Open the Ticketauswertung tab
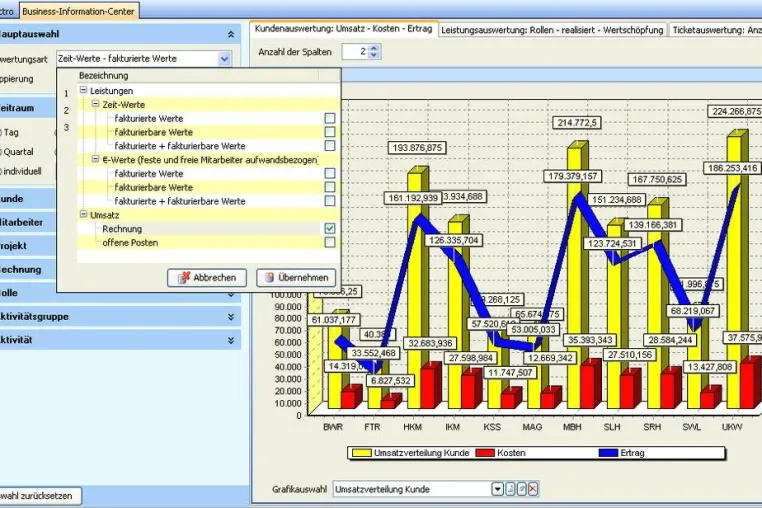Image resolution: width=762 pixels, height=508 pixels. pyautogui.click(x=715, y=30)
